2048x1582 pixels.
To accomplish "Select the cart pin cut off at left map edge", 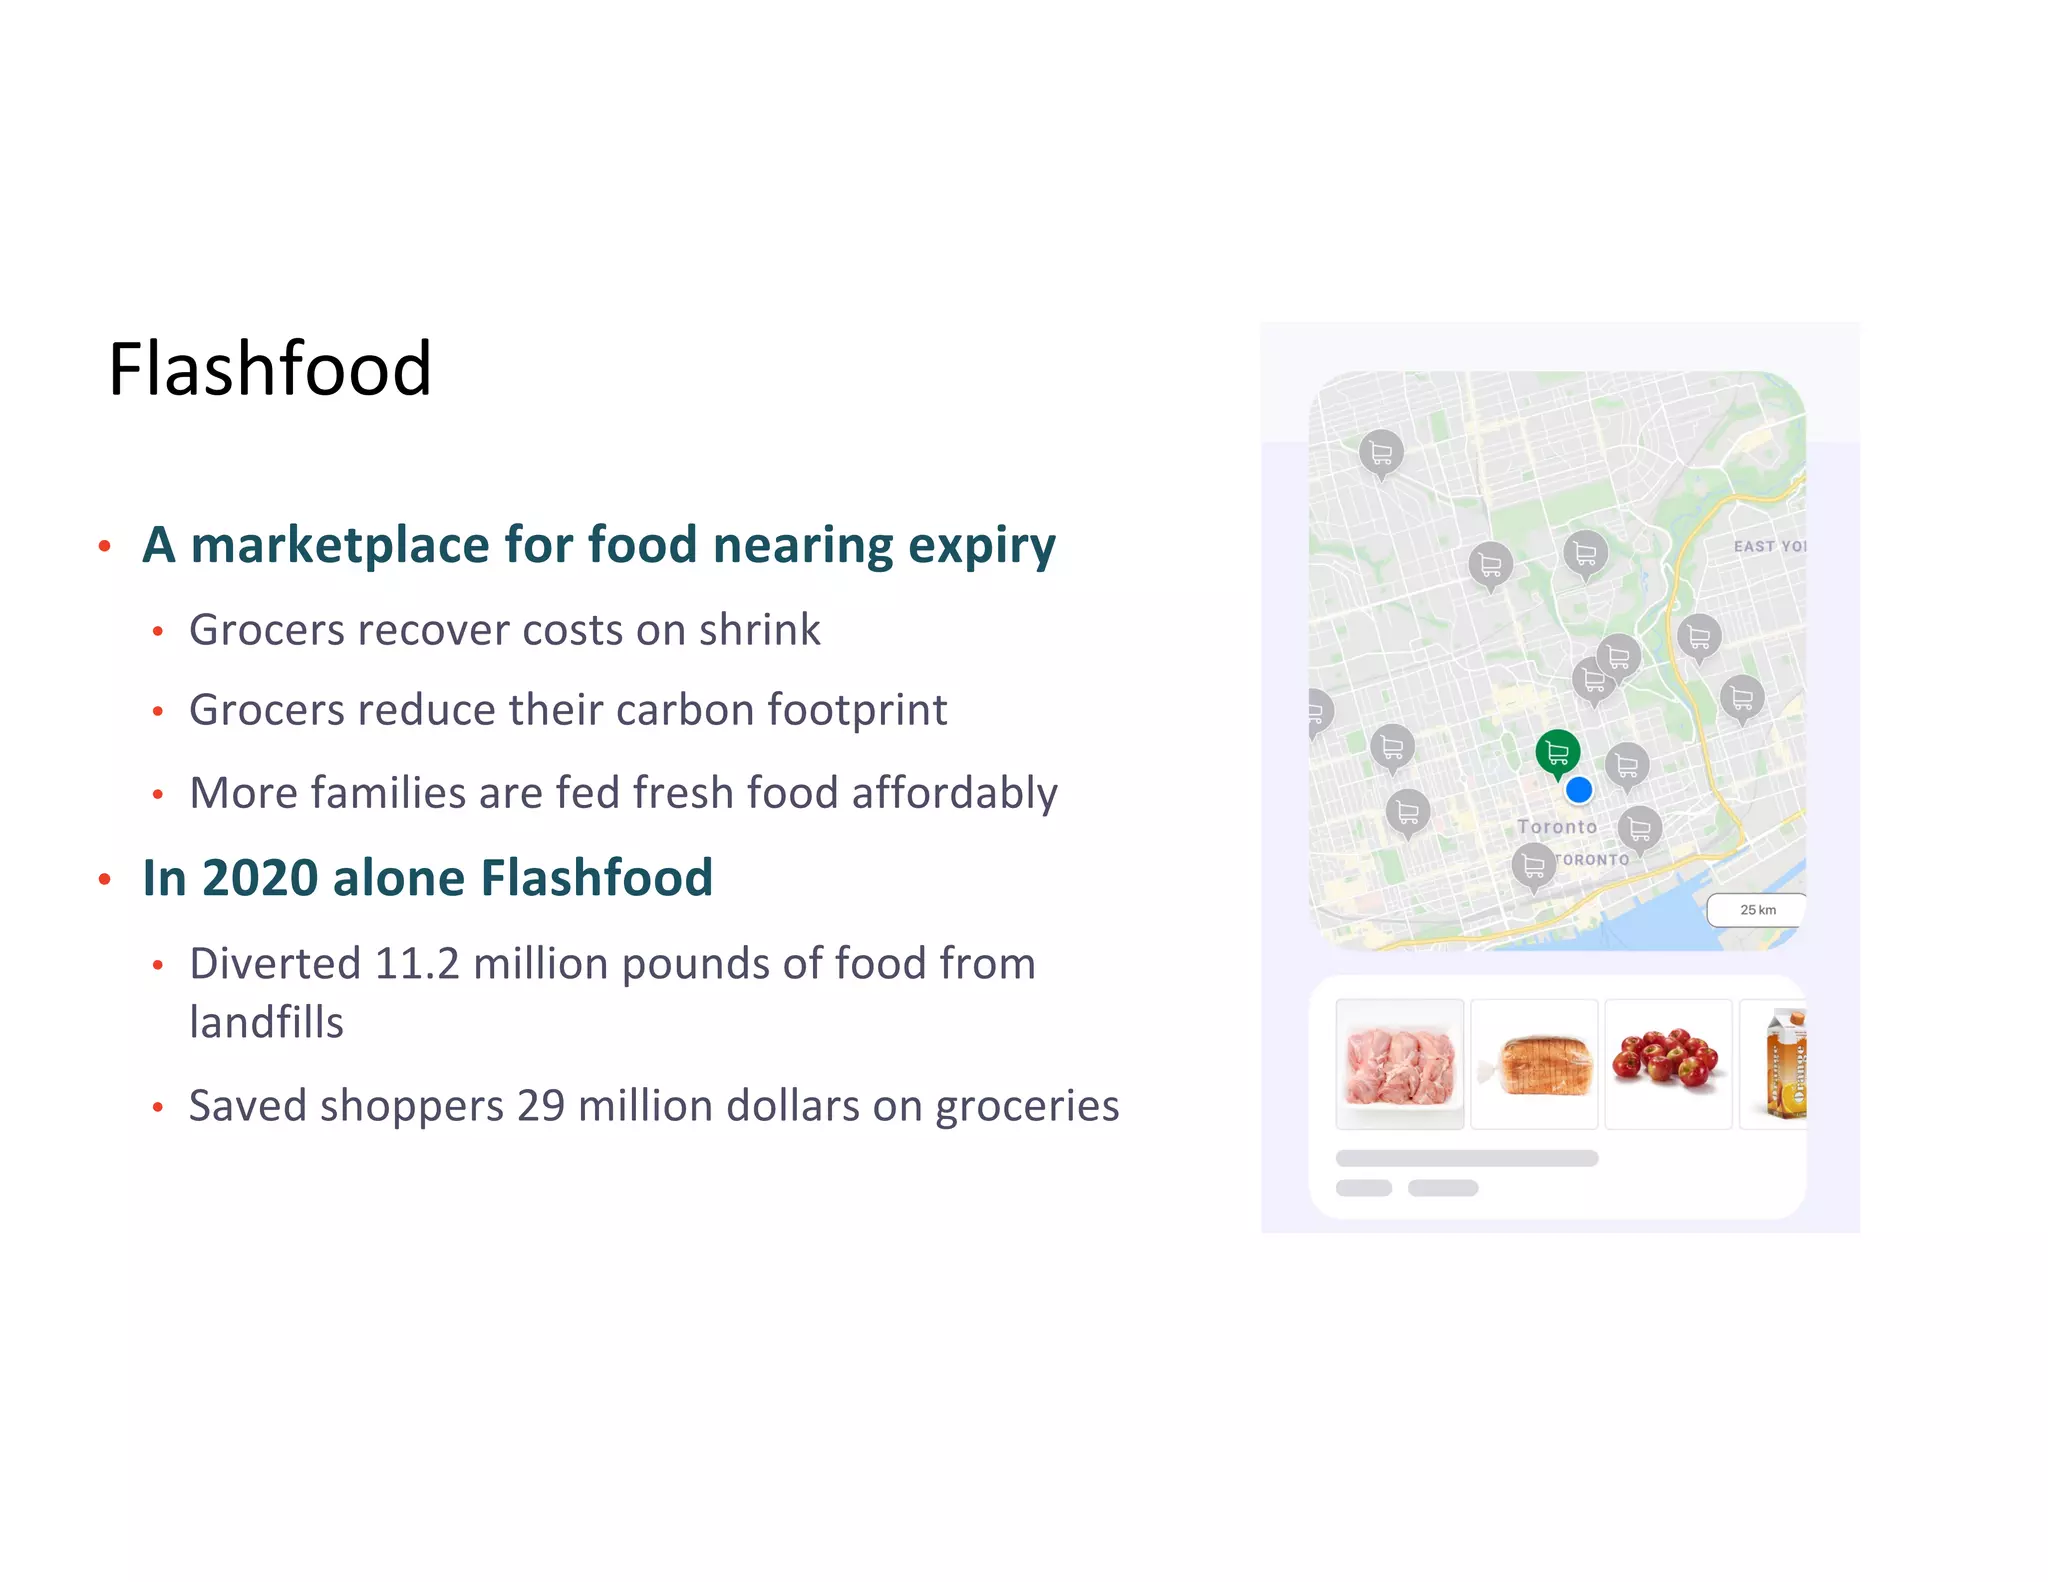I will [x=1318, y=713].
